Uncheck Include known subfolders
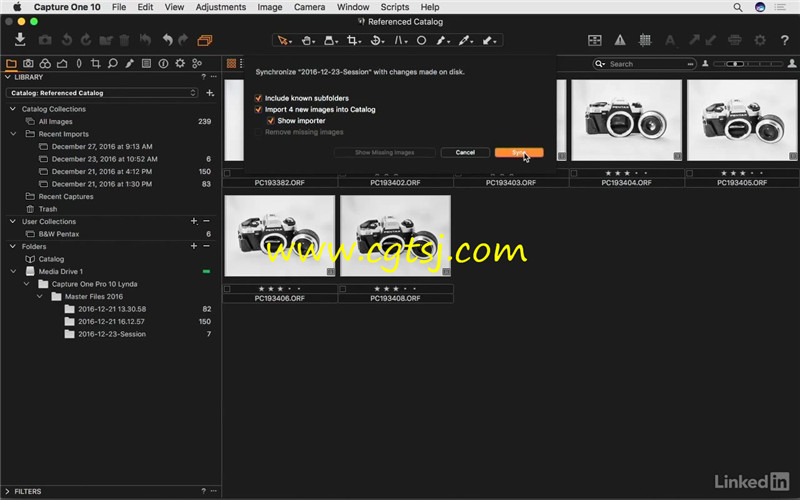This screenshot has width=800, height=500. point(258,98)
